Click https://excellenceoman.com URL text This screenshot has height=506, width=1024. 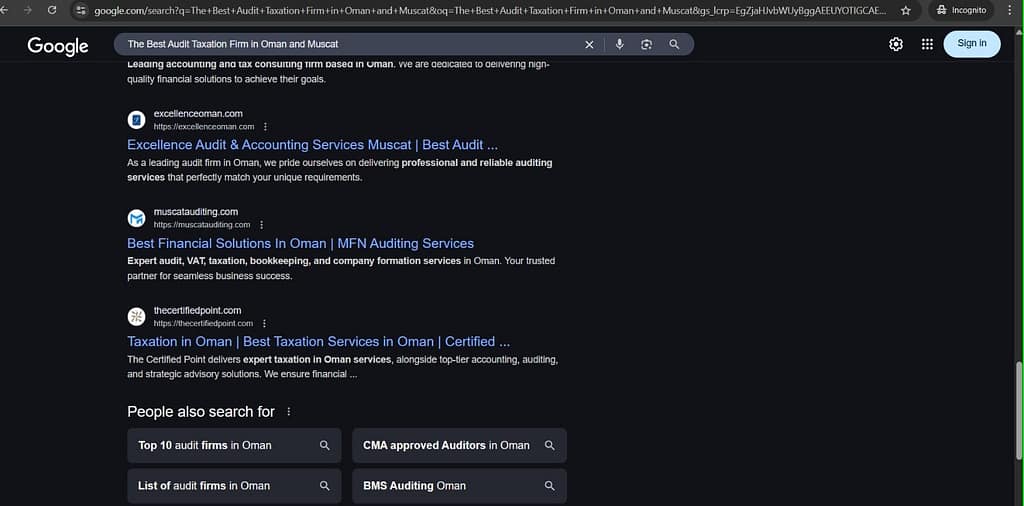(x=204, y=127)
